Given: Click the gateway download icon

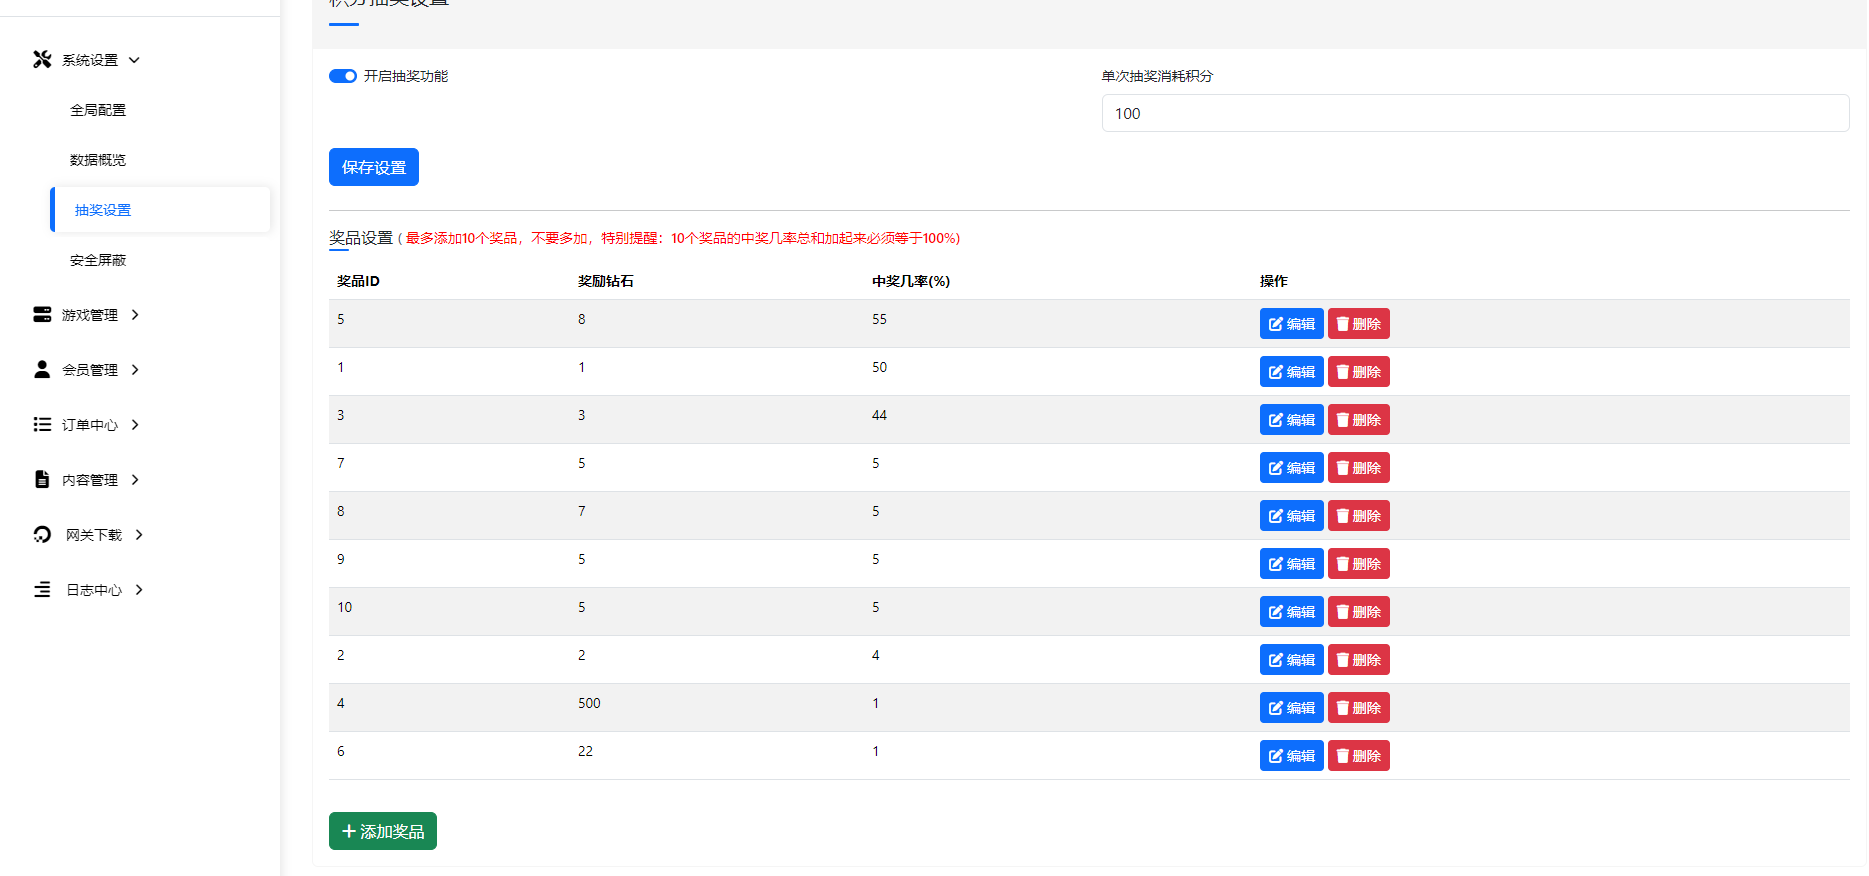Looking at the screenshot, I should click(42, 535).
